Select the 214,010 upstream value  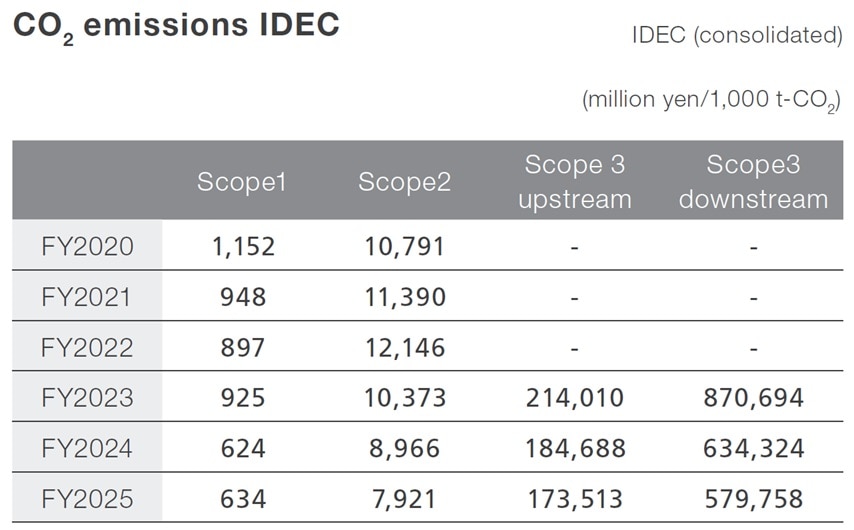[575, 398]
